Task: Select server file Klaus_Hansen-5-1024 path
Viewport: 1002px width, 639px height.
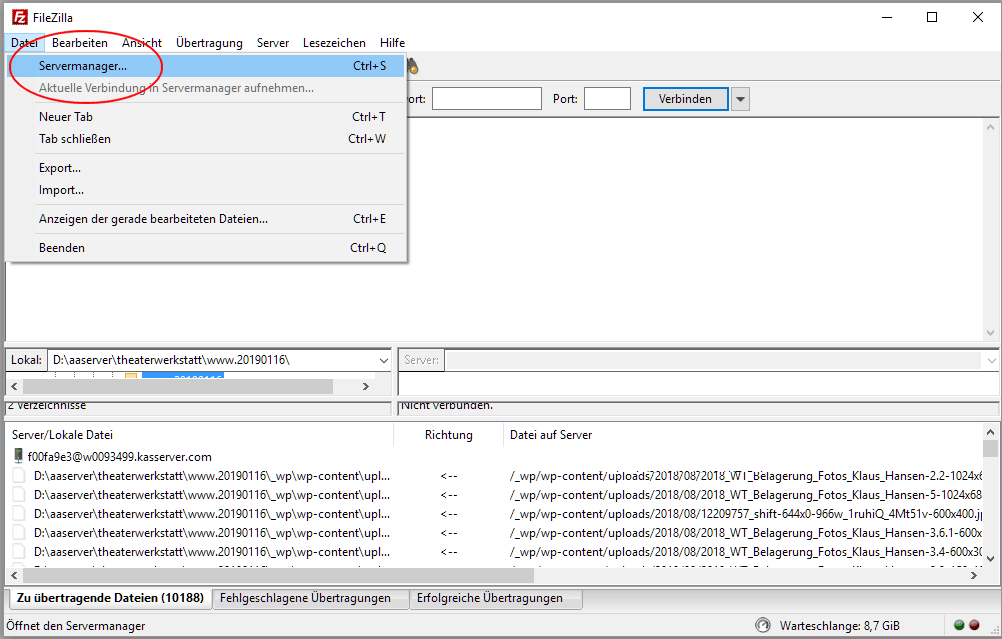Action: click(x=746, y=495)
